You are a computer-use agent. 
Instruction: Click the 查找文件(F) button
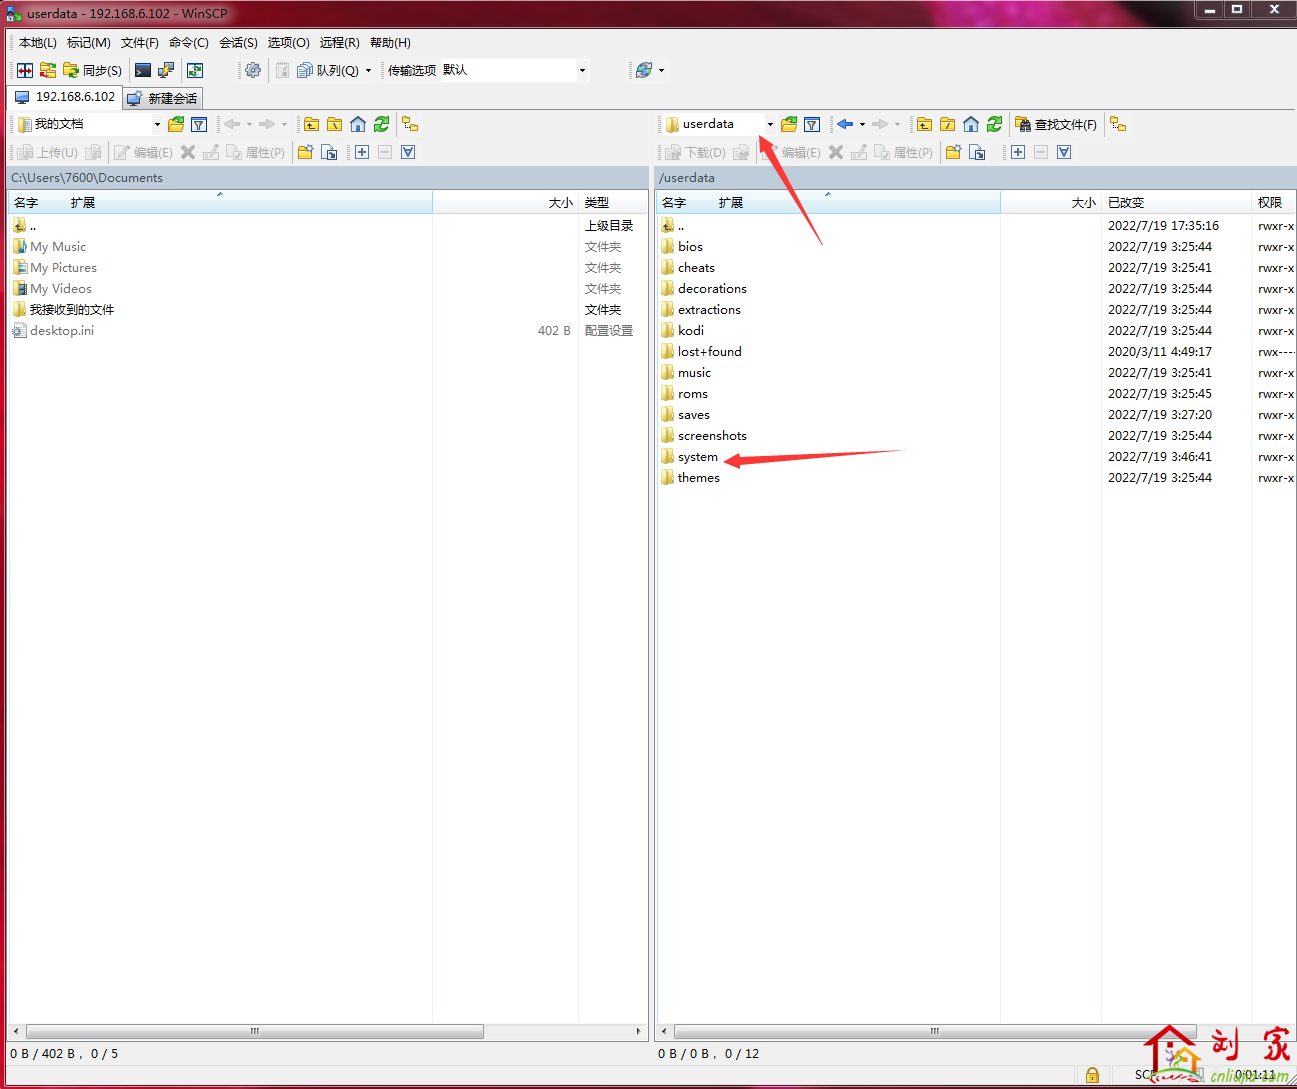1056,124
